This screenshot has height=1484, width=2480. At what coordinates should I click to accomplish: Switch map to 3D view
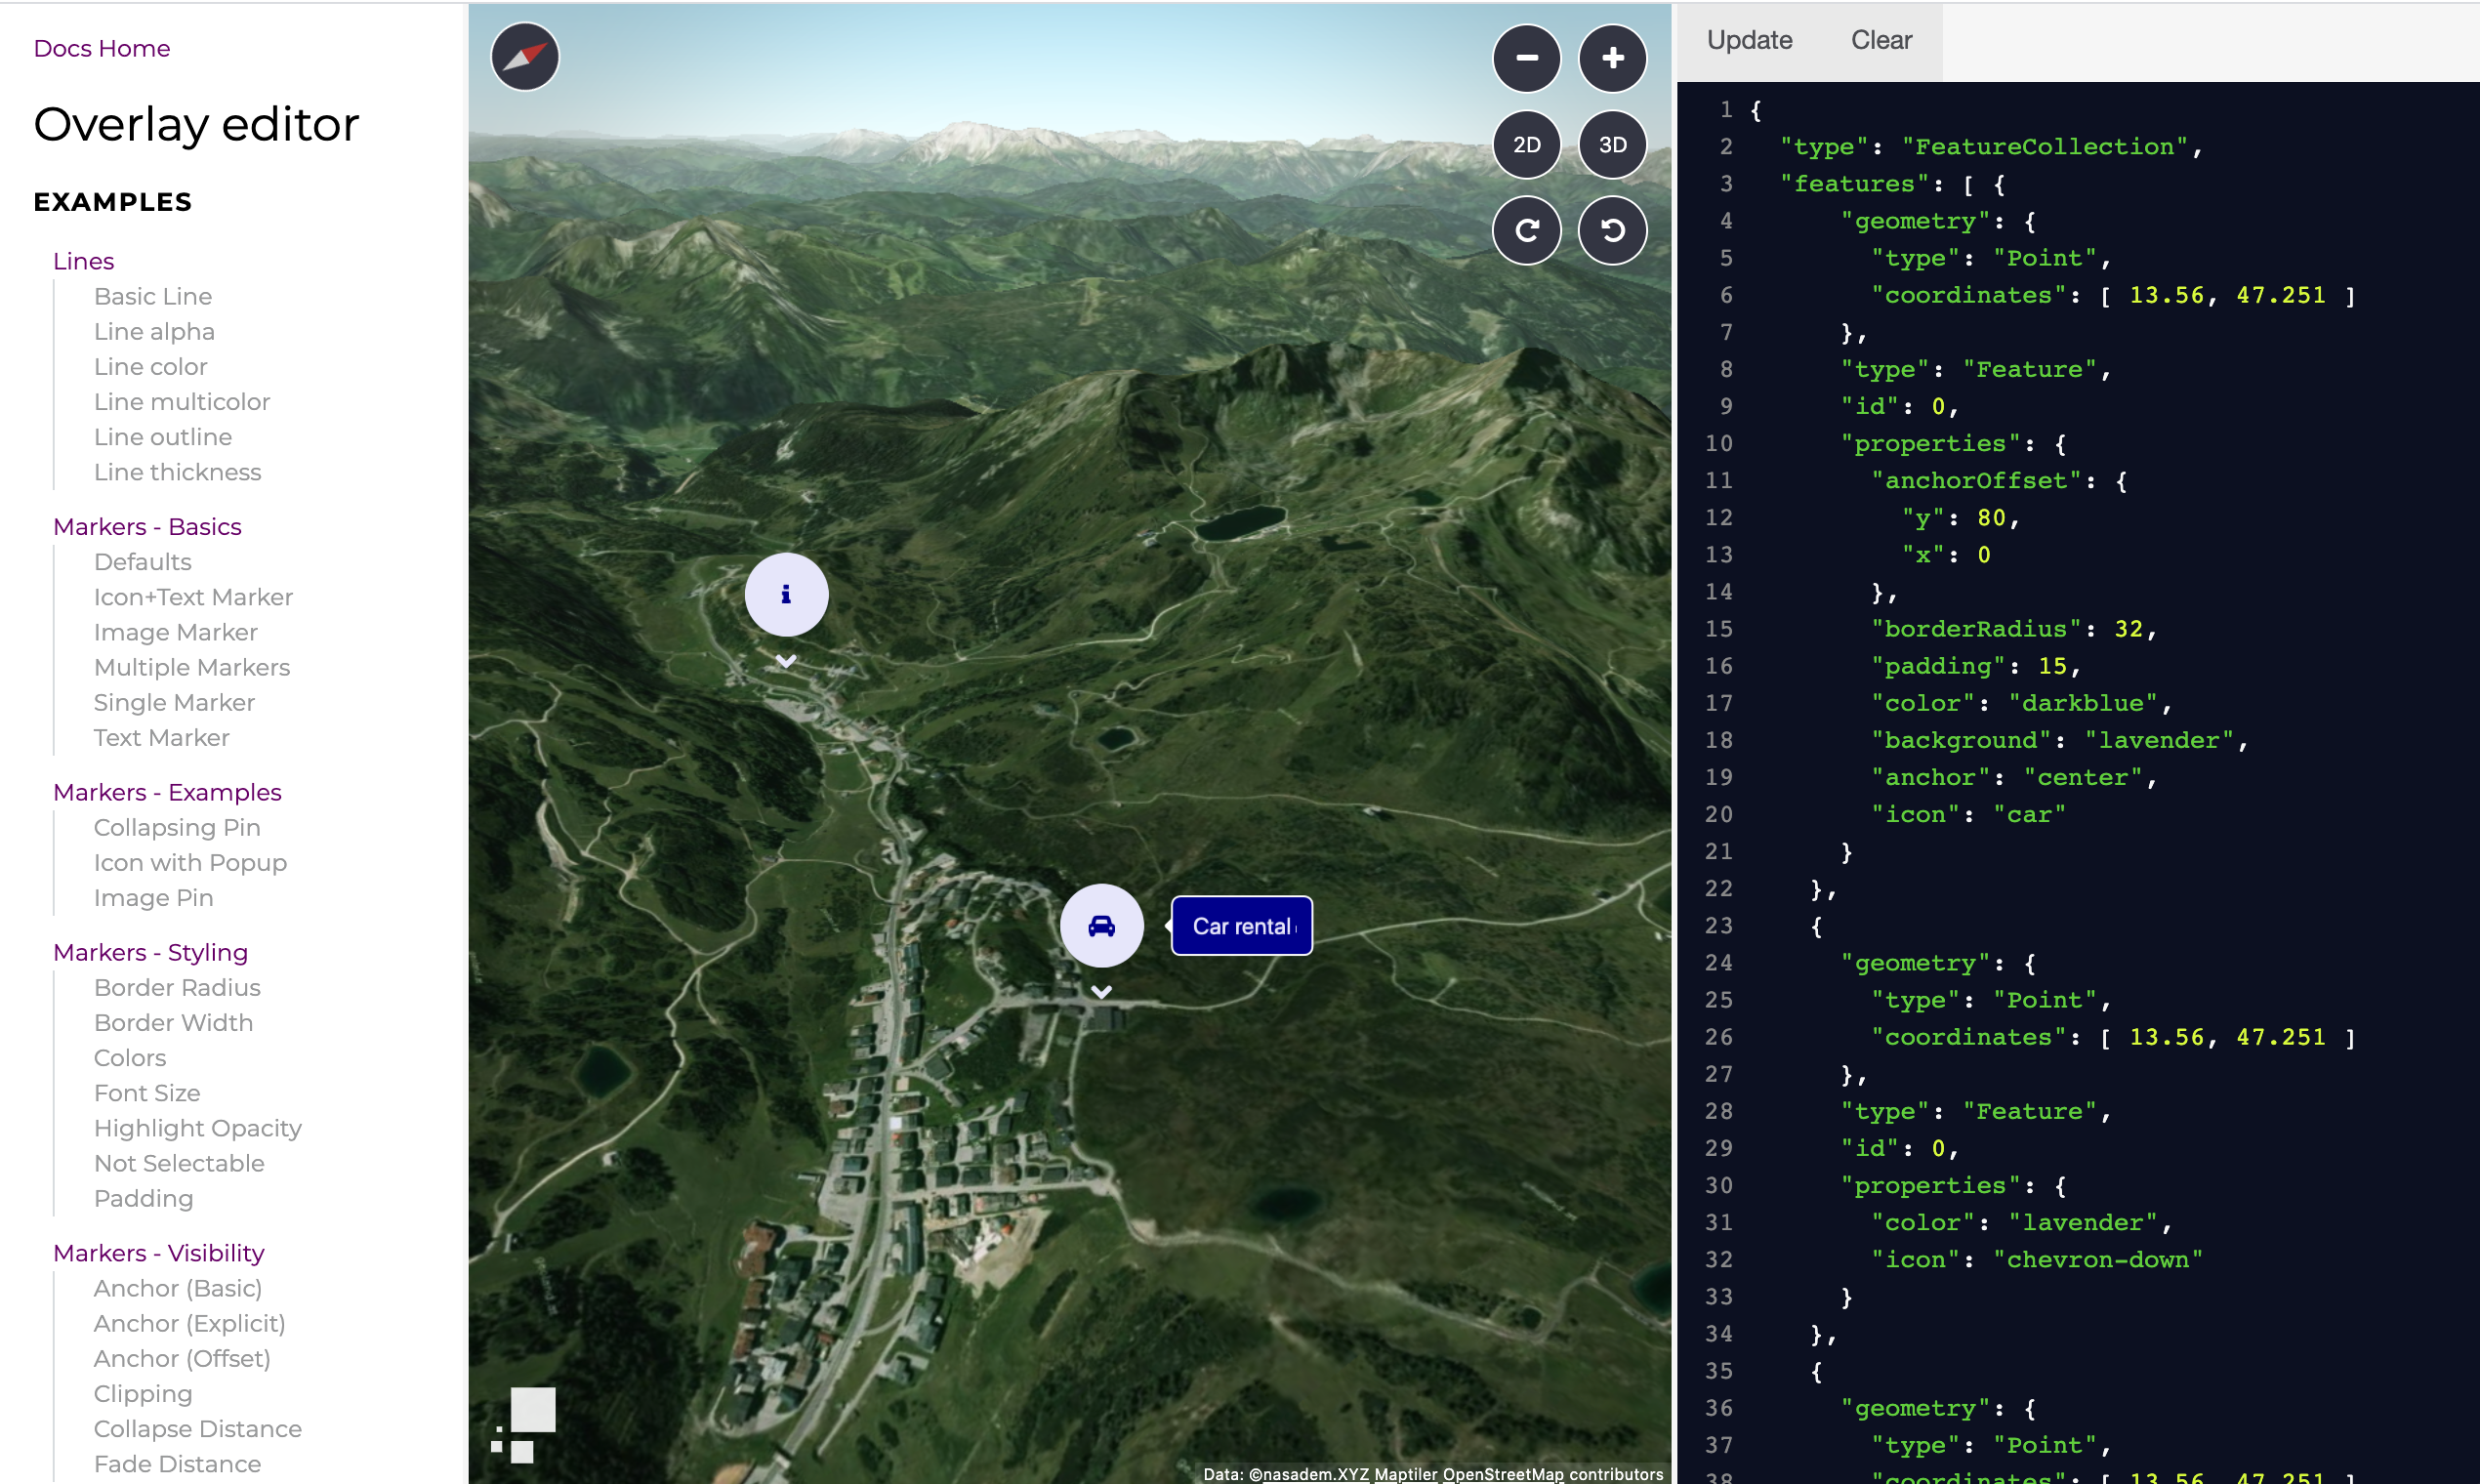(1612, 145)
